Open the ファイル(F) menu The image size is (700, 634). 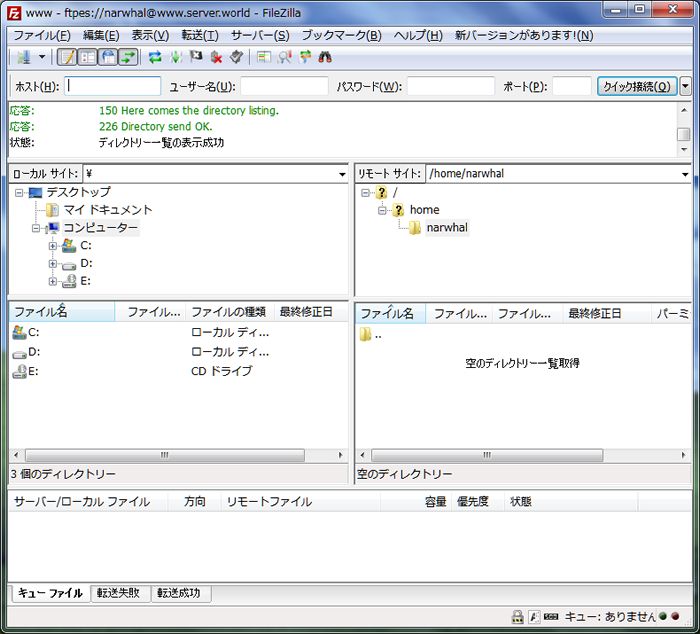(42, 35)
